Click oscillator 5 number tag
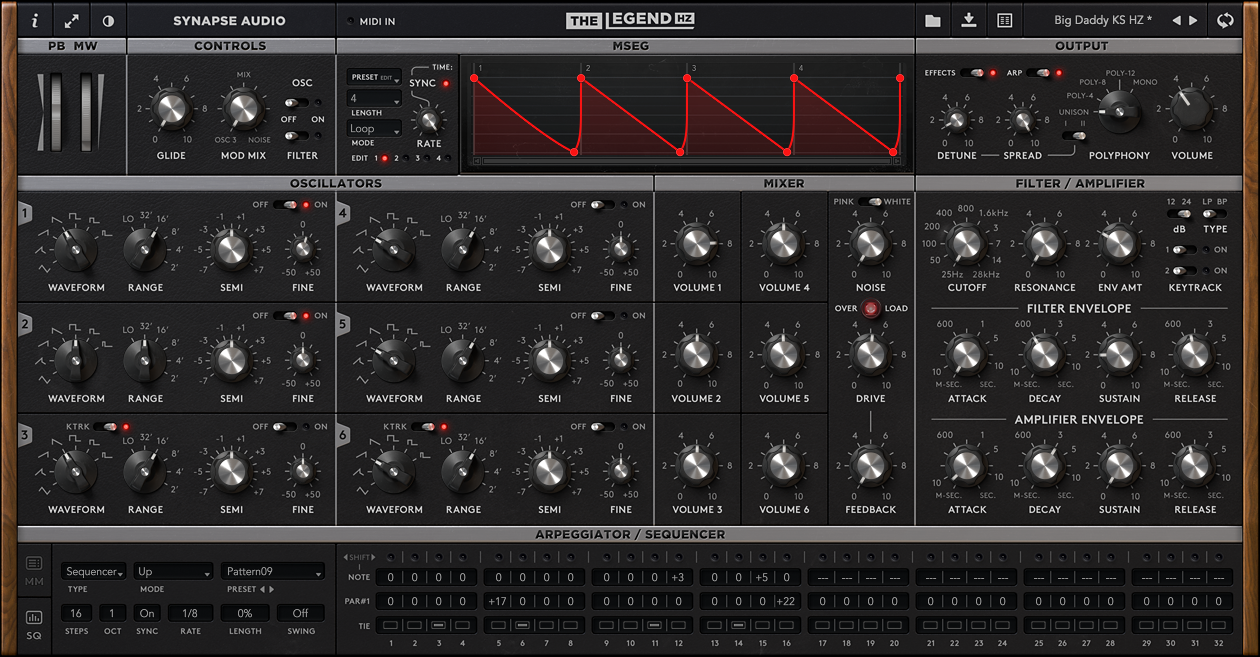1260x657 pixels. coord(343,325)
